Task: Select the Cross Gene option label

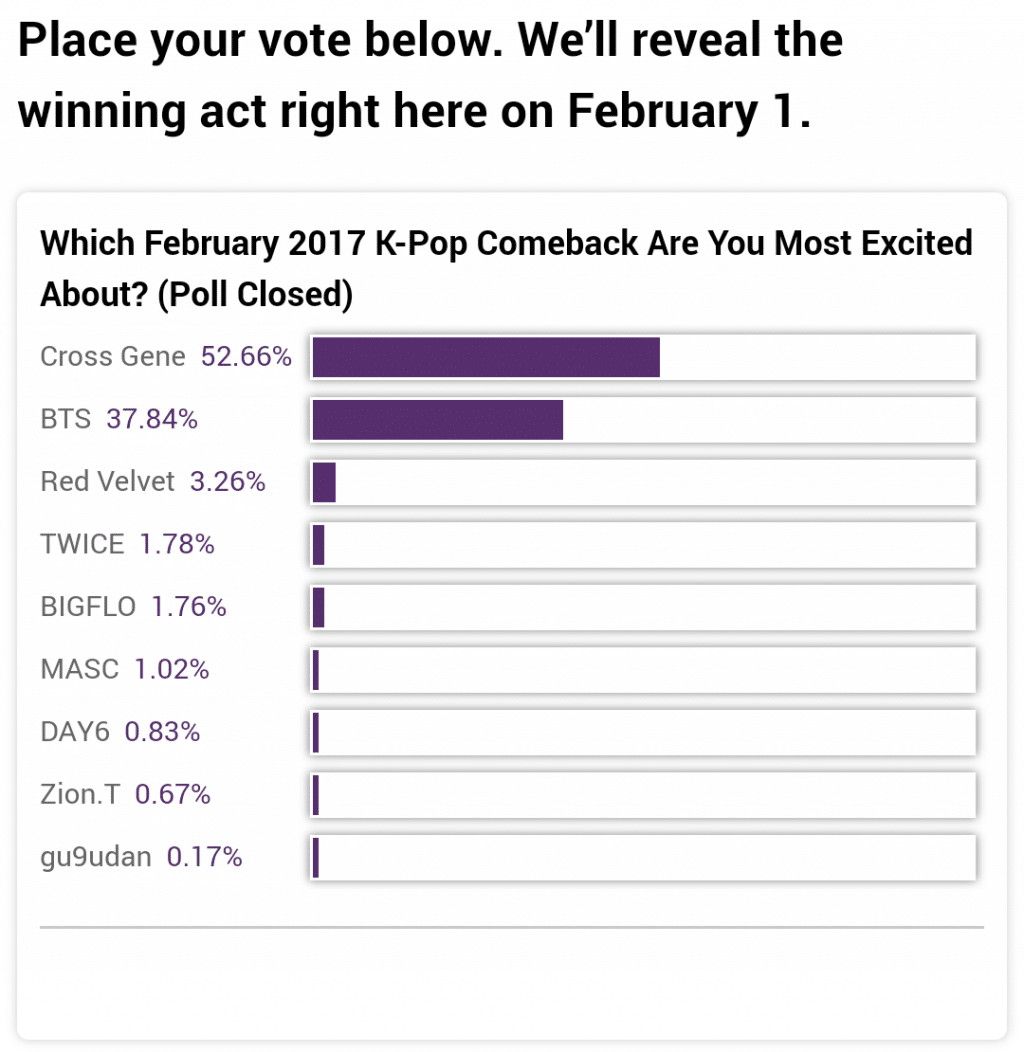Action: 113,357
